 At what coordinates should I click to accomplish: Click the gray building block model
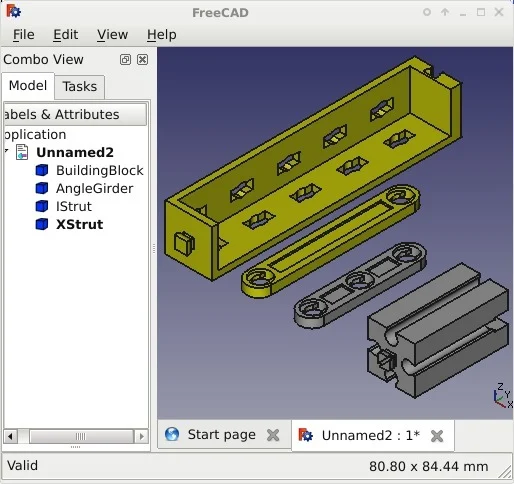click(x=438, y=330)
